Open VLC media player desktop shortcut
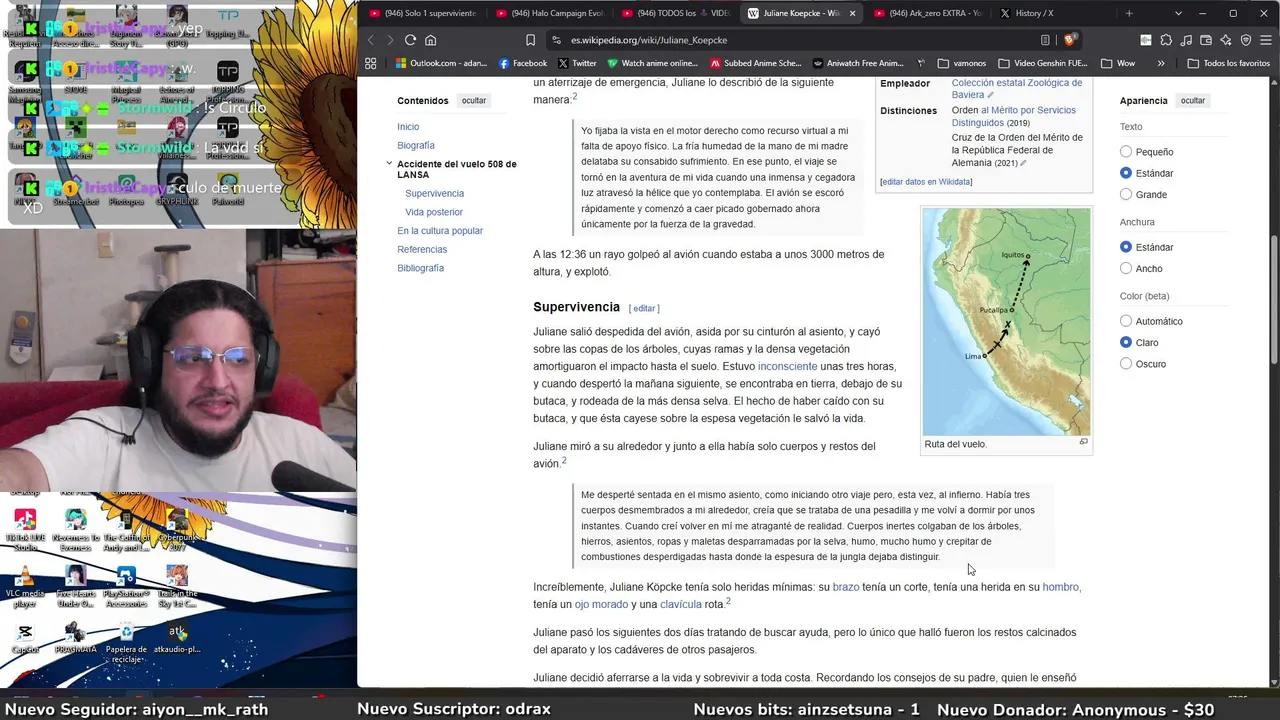Screen dimensions: 1280x720 point(25,585)
